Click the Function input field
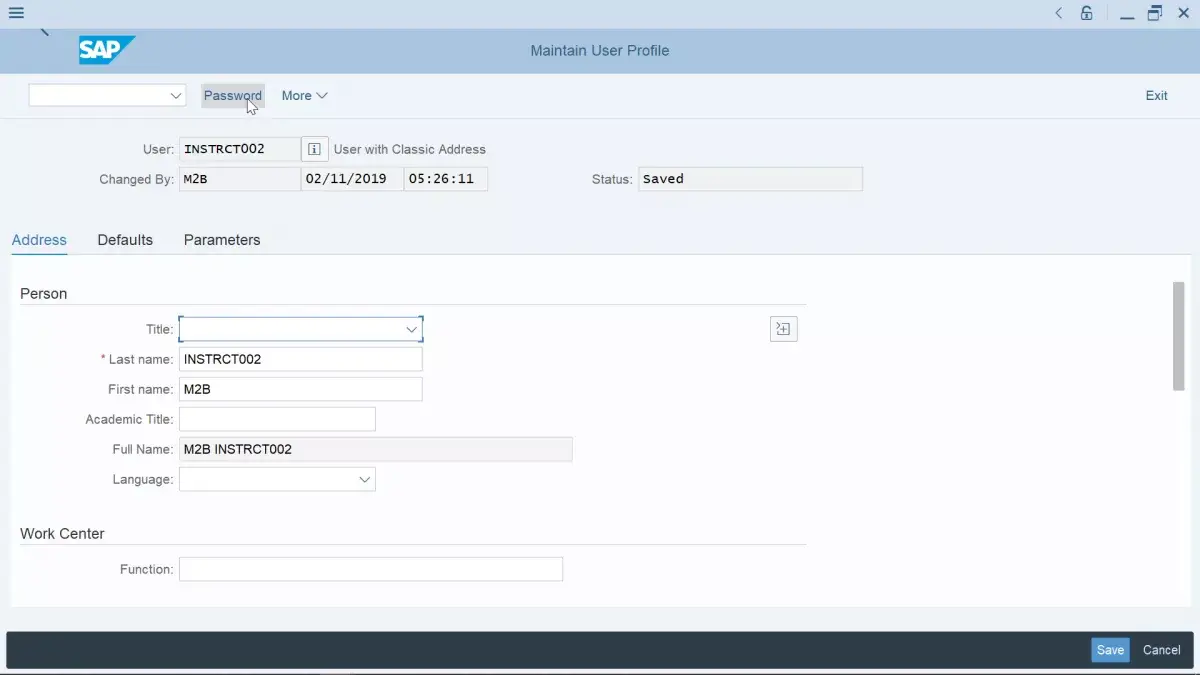The height and width of the screenshot is (675, 1200). coord(371,569)
